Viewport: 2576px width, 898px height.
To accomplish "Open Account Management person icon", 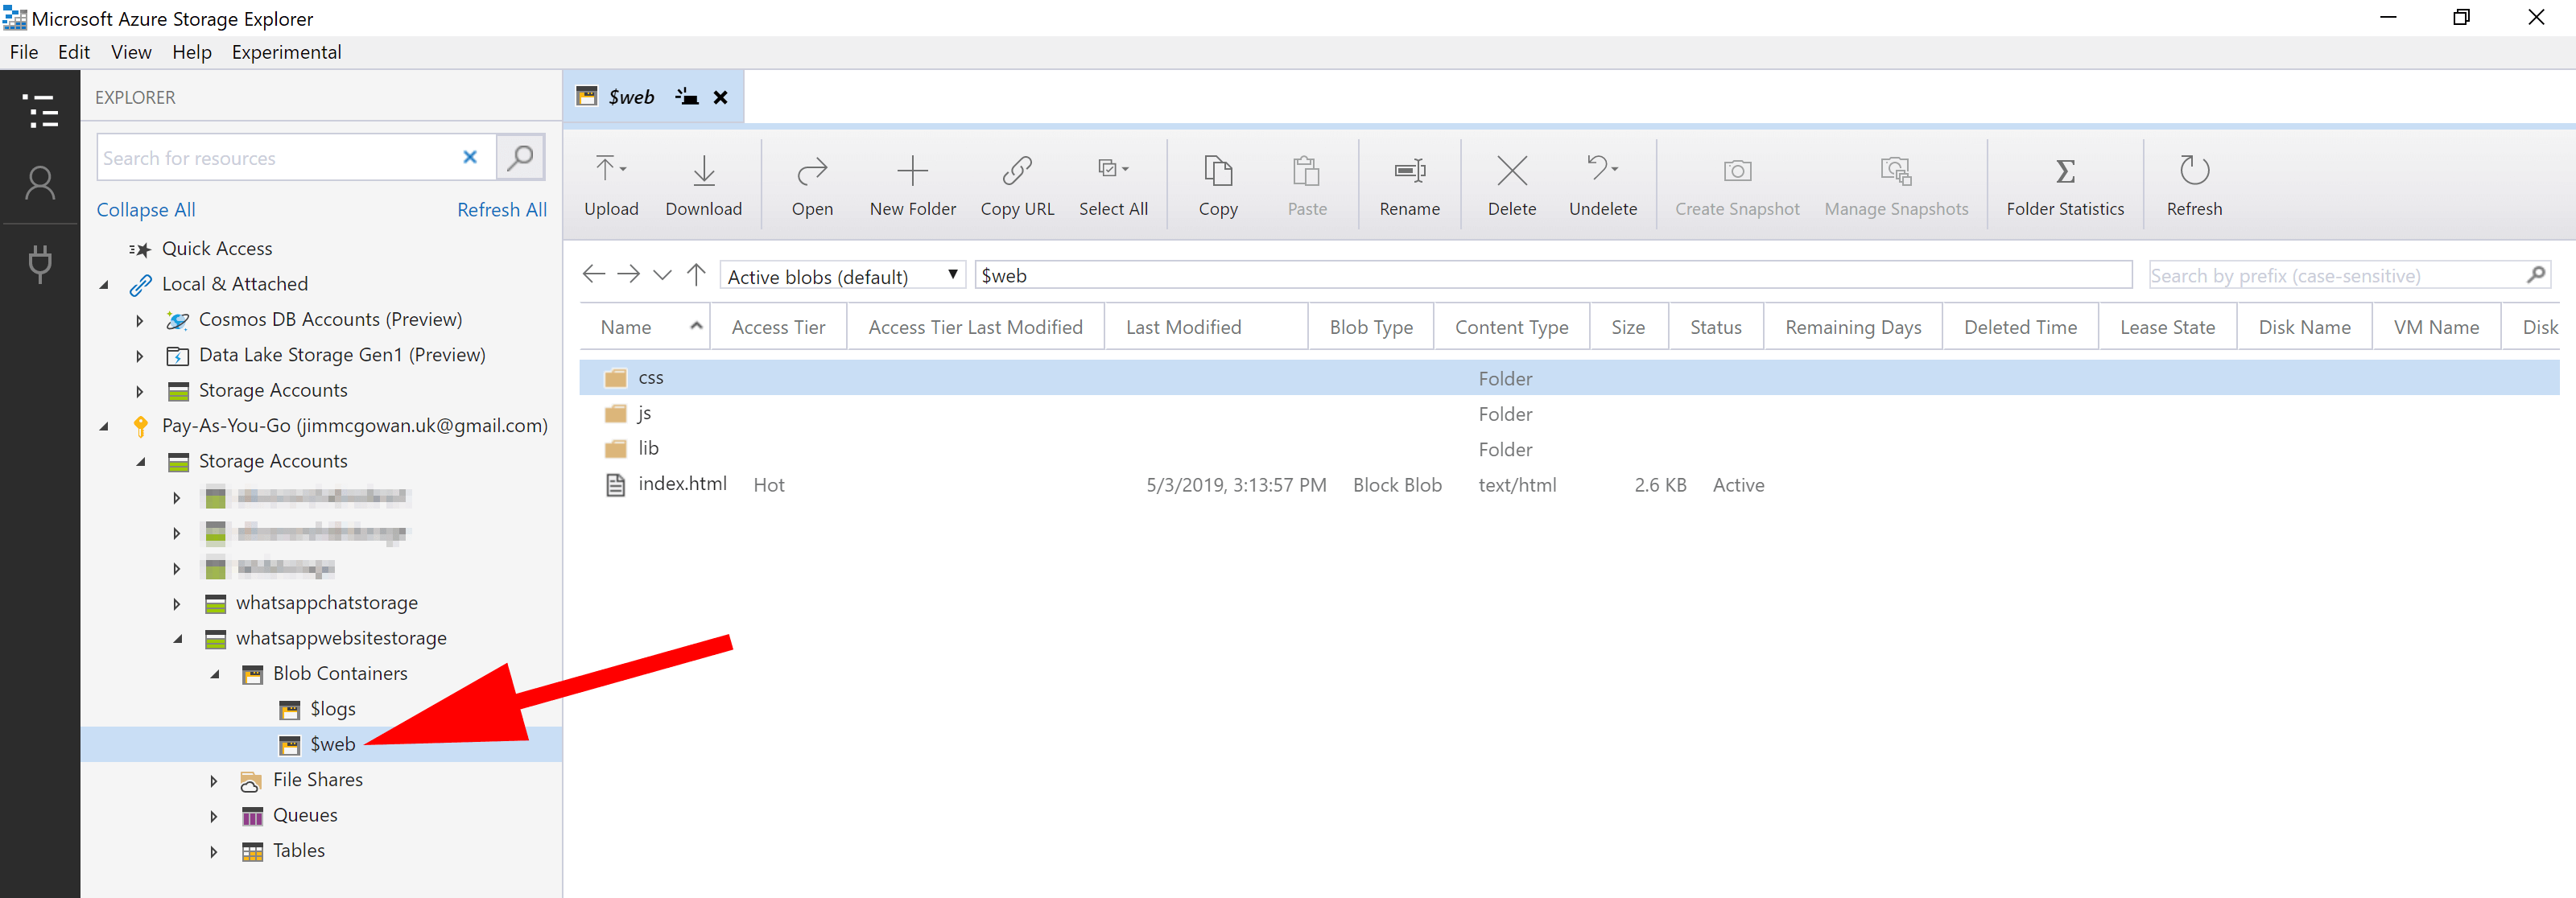I will [x=40, y=183].
